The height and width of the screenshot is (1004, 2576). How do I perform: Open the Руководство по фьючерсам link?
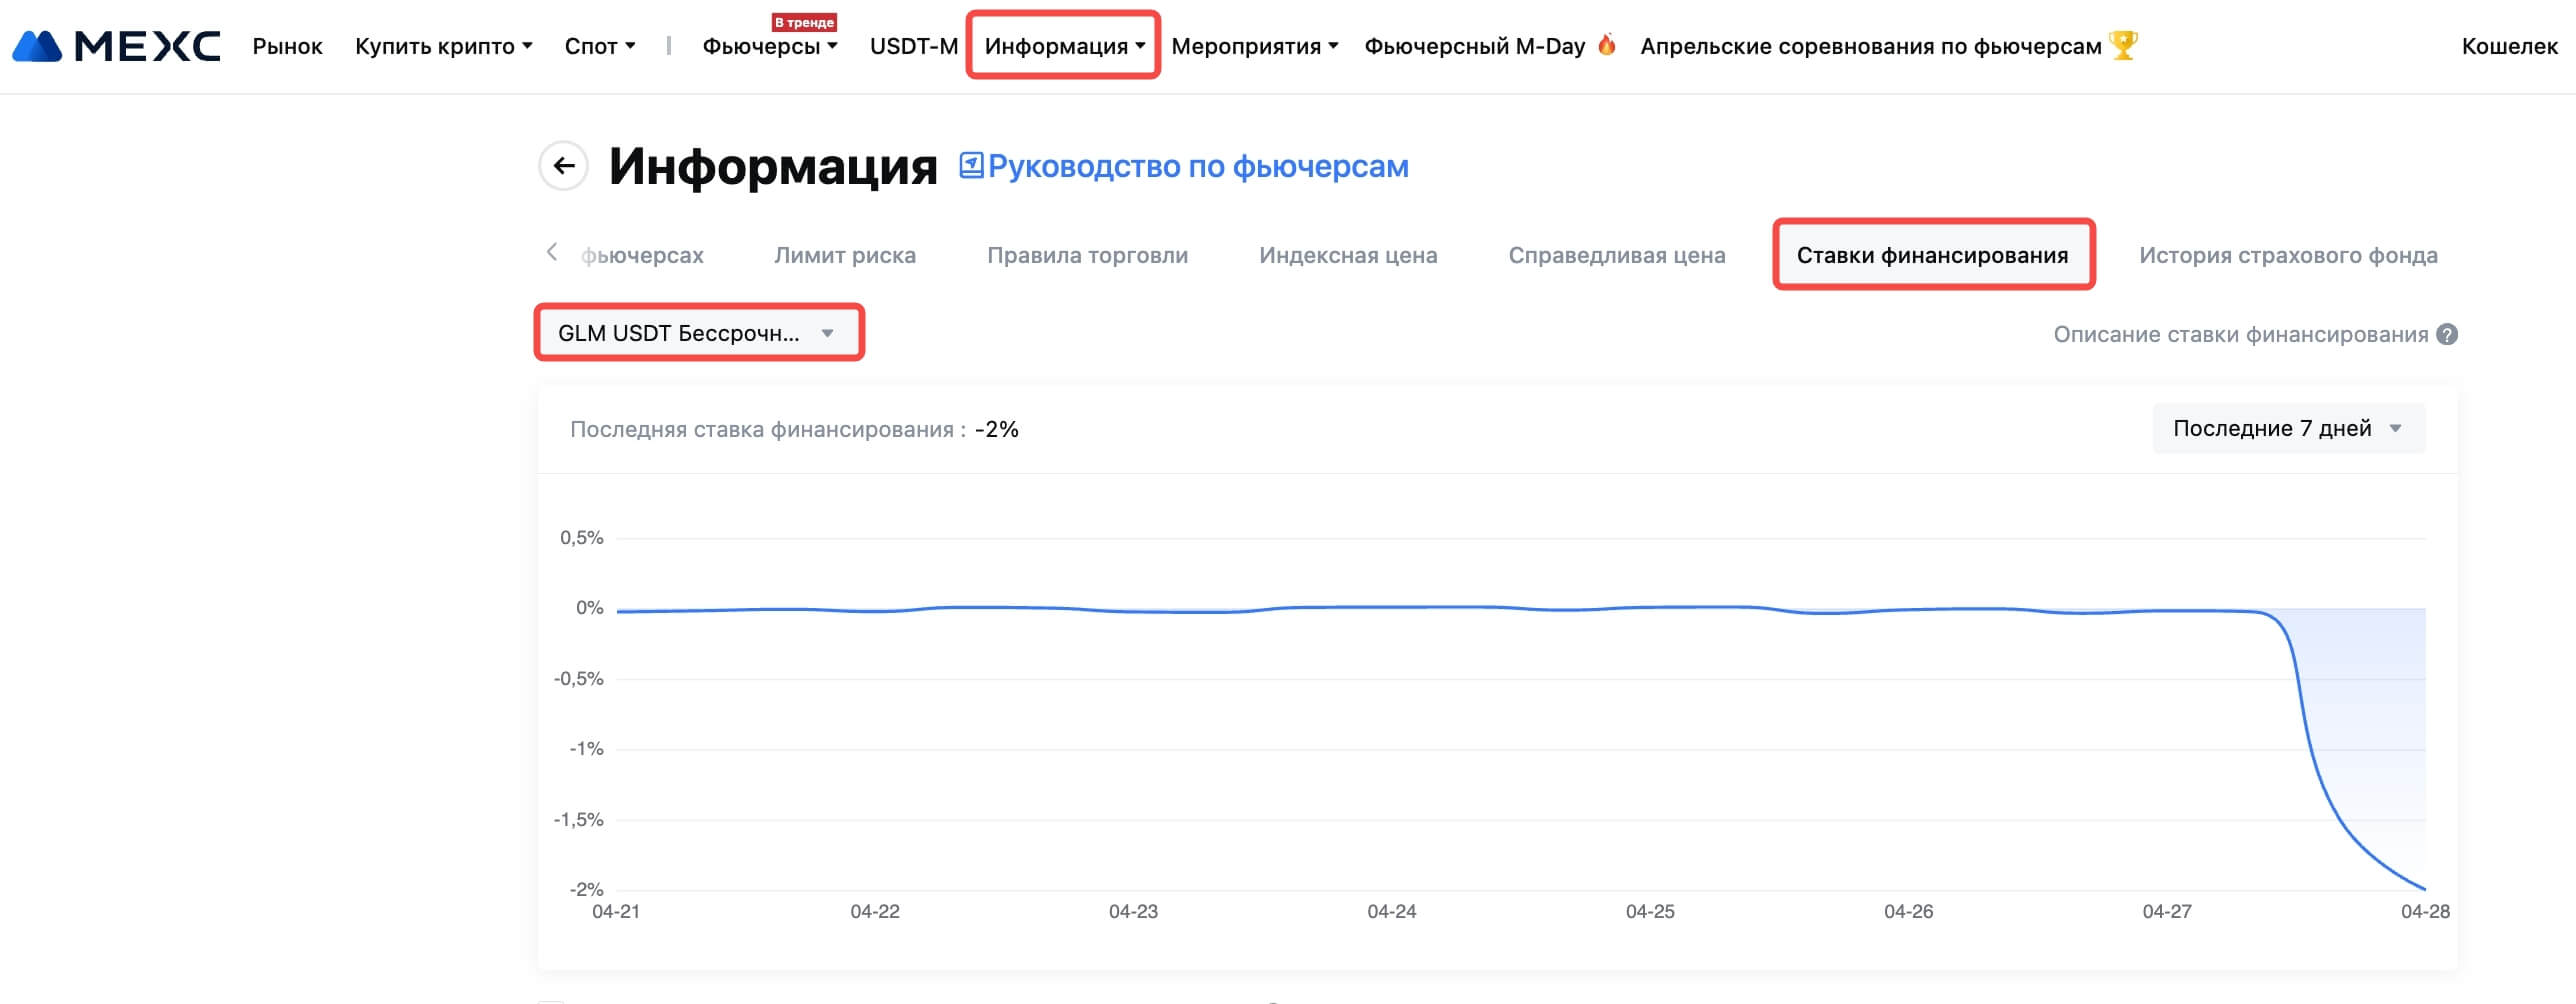click(1197, 166)
